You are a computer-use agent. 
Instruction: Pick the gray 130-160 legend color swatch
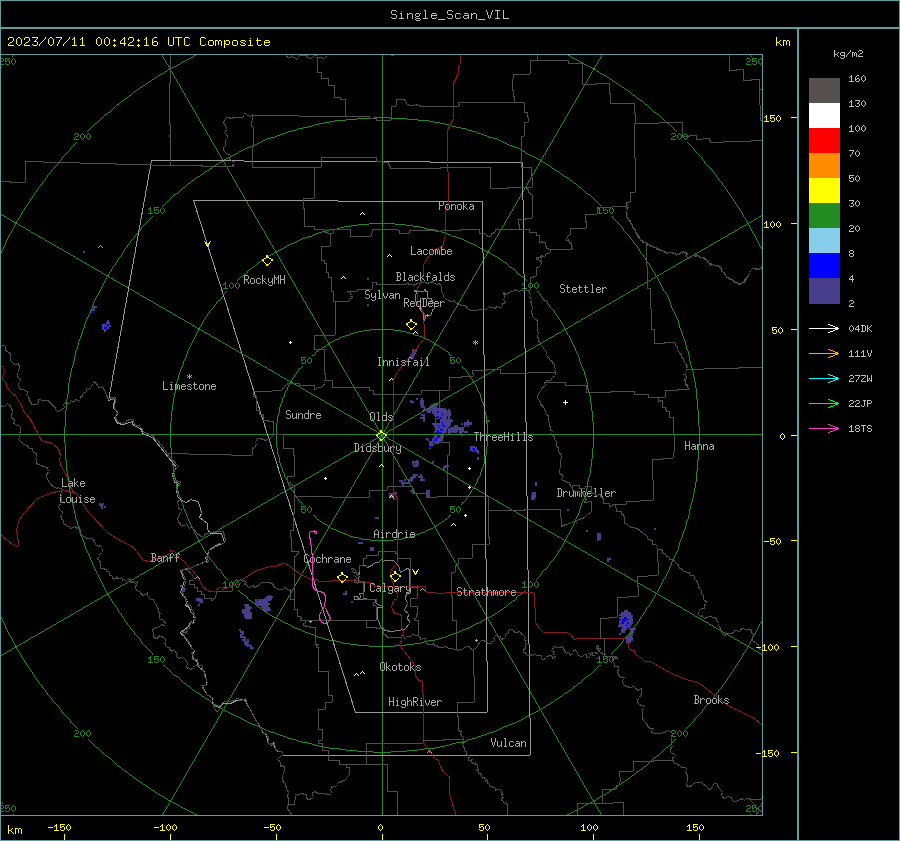824,91
